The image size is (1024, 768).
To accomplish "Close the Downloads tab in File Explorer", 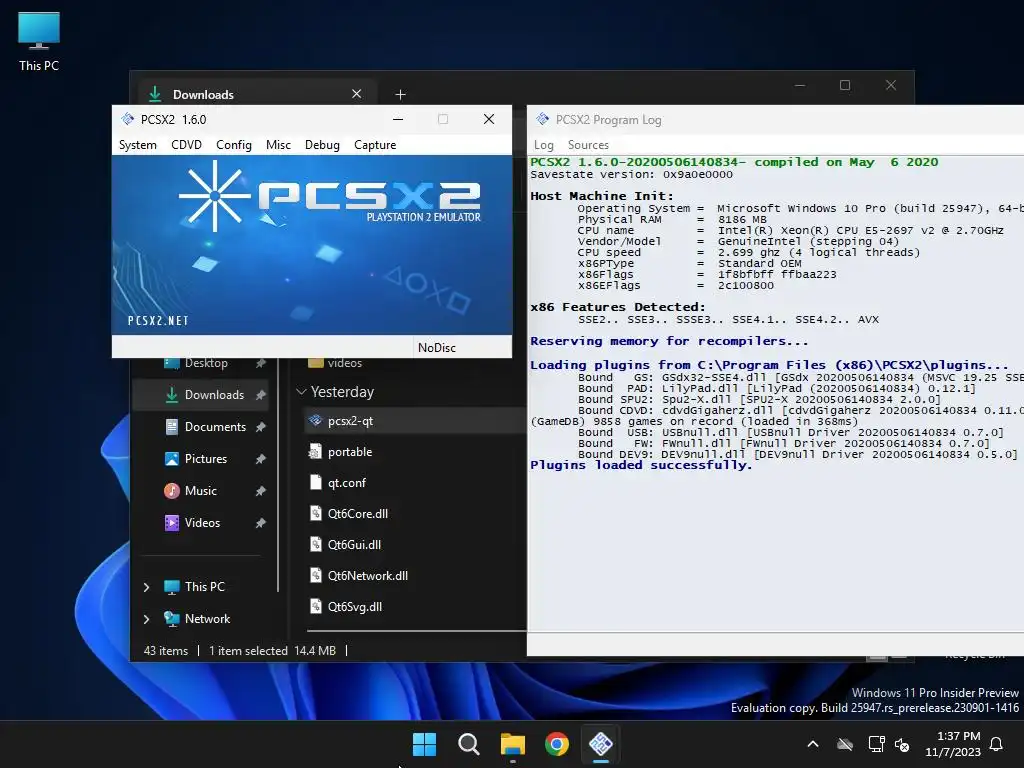I will tap(357, 94).
